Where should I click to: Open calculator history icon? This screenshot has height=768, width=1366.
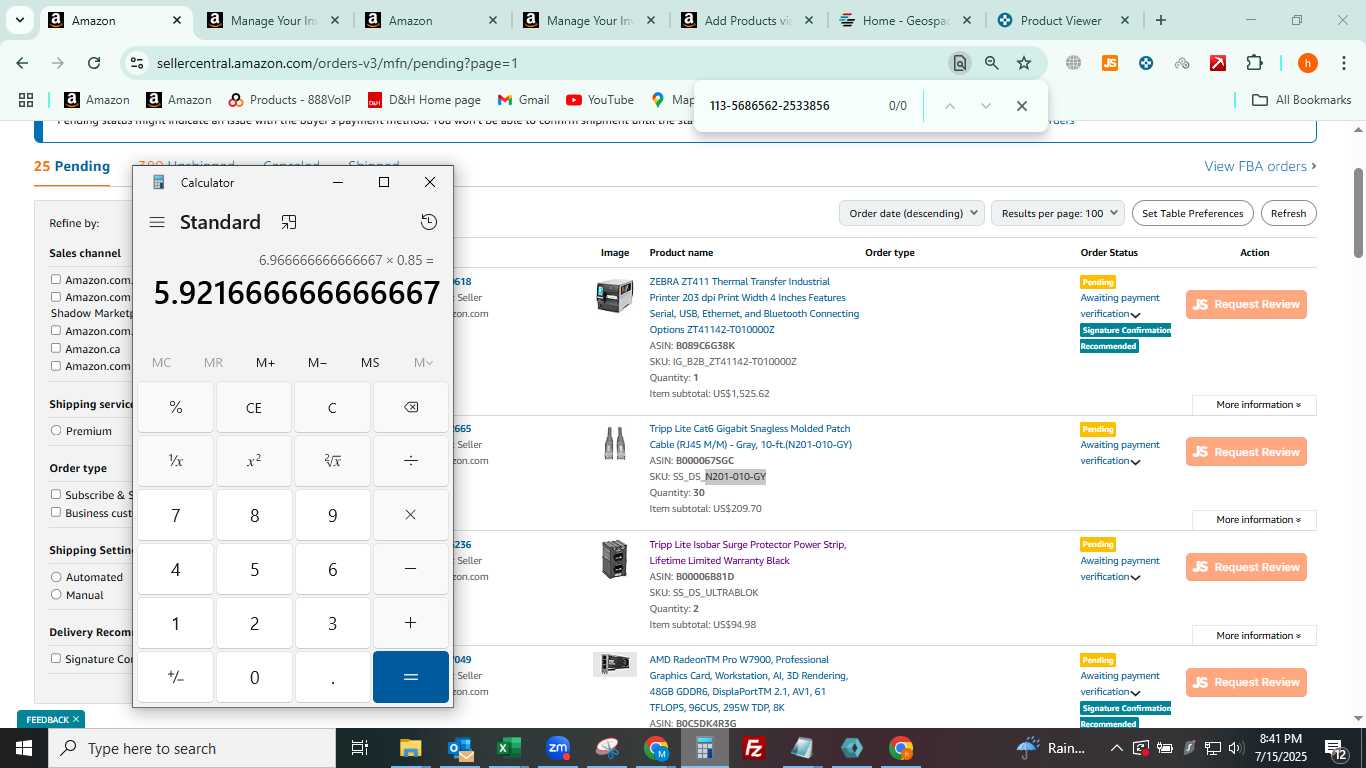(x=429, y=222)
